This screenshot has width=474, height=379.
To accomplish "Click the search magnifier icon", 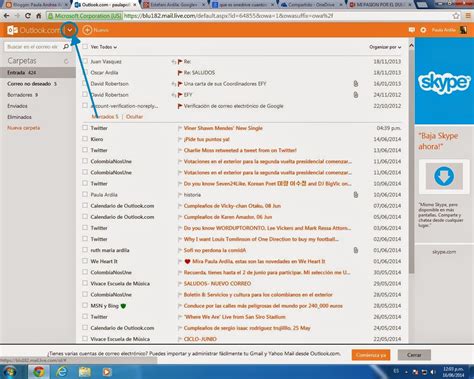I will pyautogui.click(x=66, y=47).
